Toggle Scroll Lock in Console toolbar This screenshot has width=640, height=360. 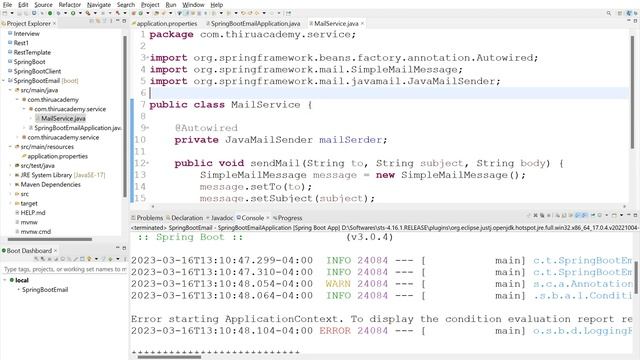pos(564,215)
